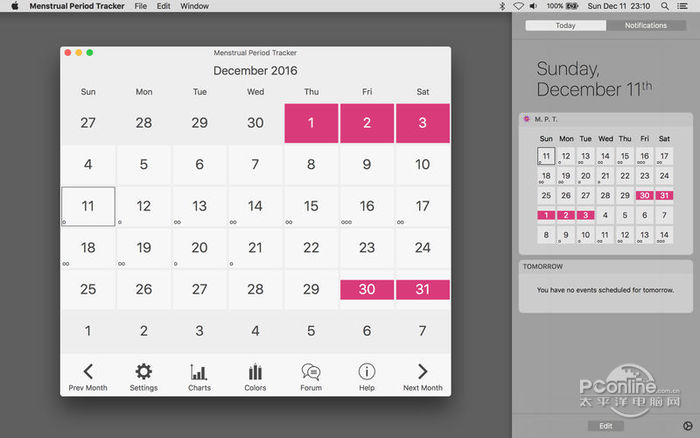This screenshot has height=438, width=700.
Task: Select day 29 in M.P.T. widget
Action: [x=625, y=196]
